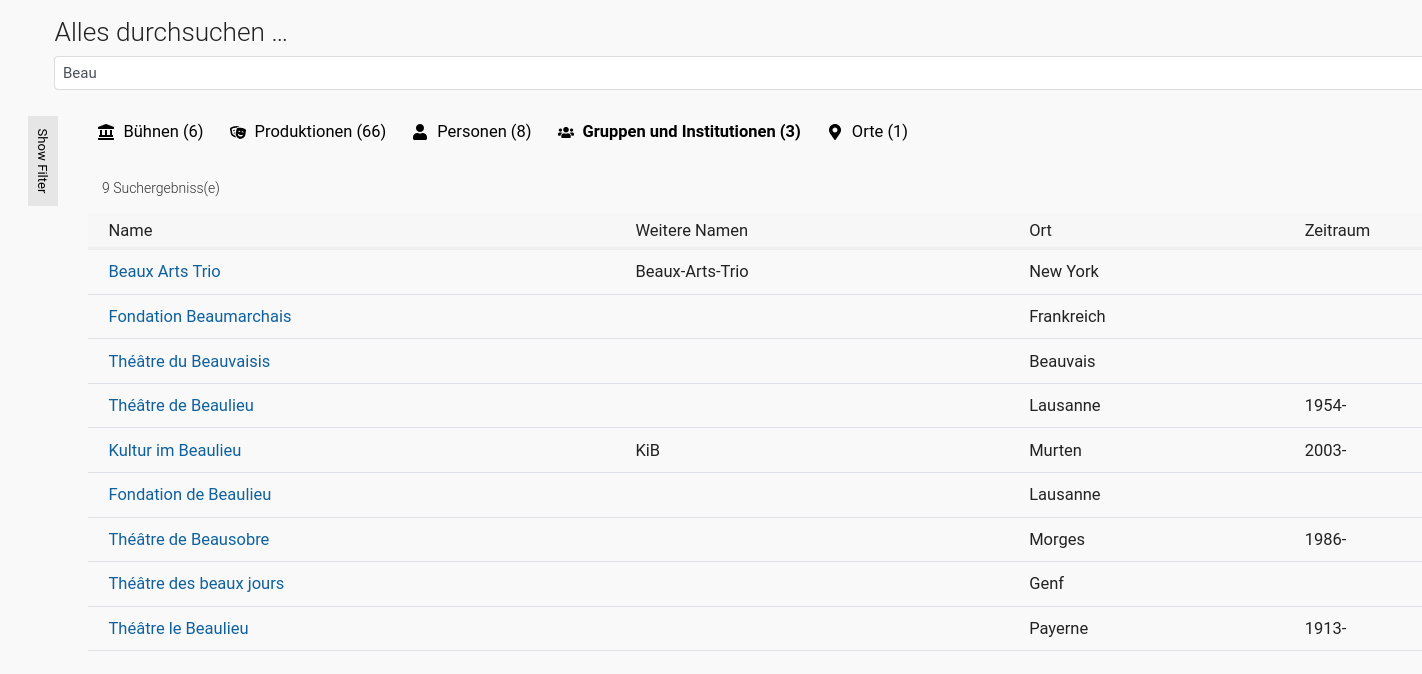
Task: Switch to the Produktionen (66) tab
Action: [x=308, y=132]
